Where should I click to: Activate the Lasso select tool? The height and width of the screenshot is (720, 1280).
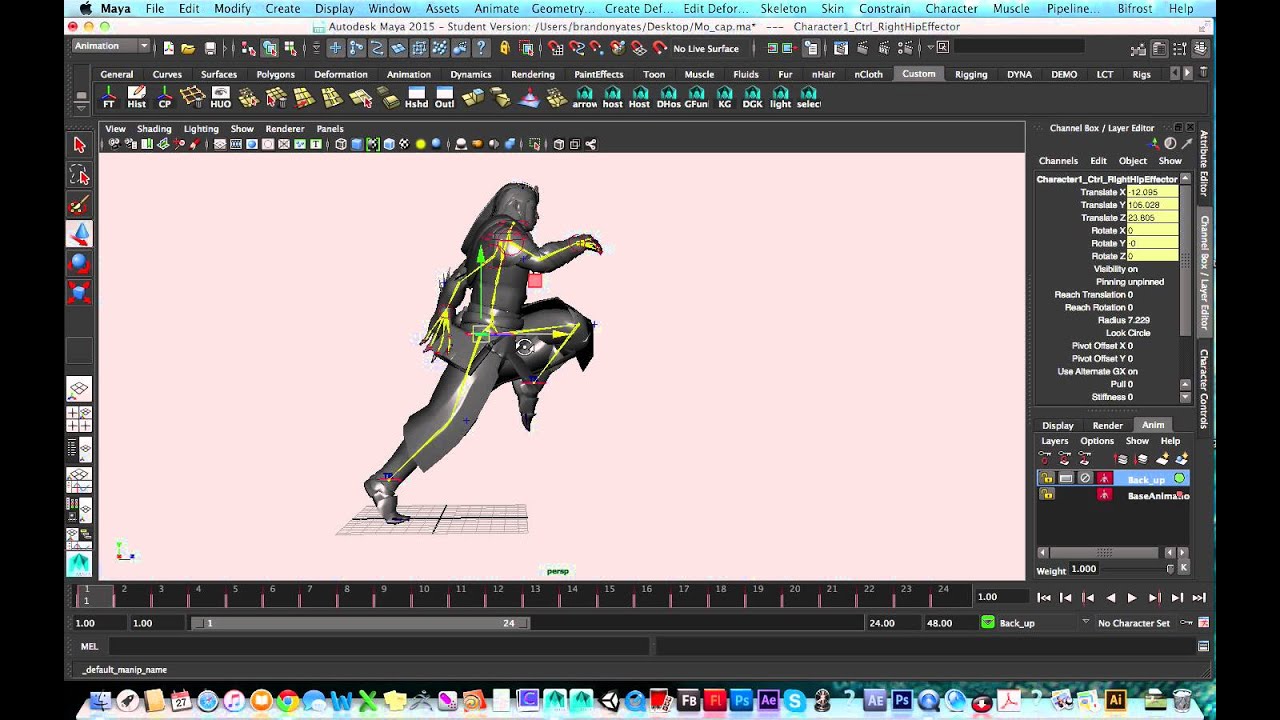(80, 176)
